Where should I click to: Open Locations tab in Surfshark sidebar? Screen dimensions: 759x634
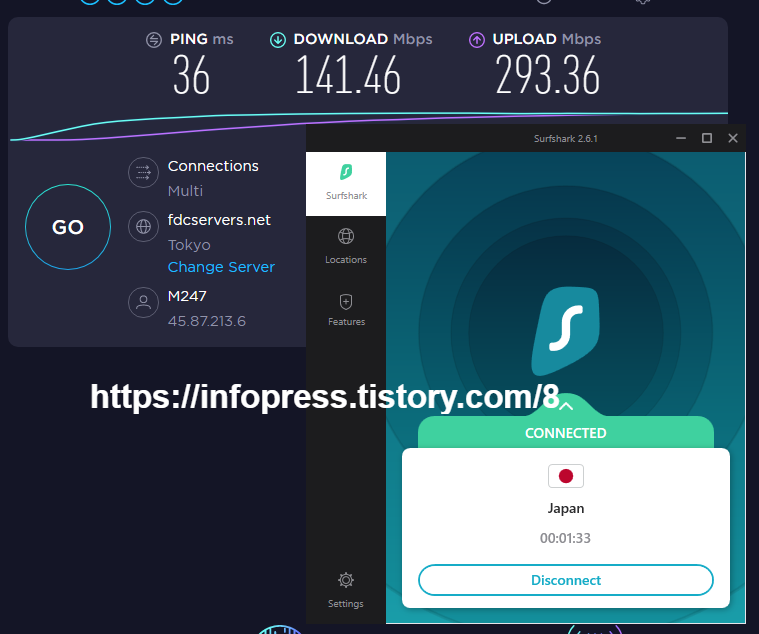pos(346,247)
